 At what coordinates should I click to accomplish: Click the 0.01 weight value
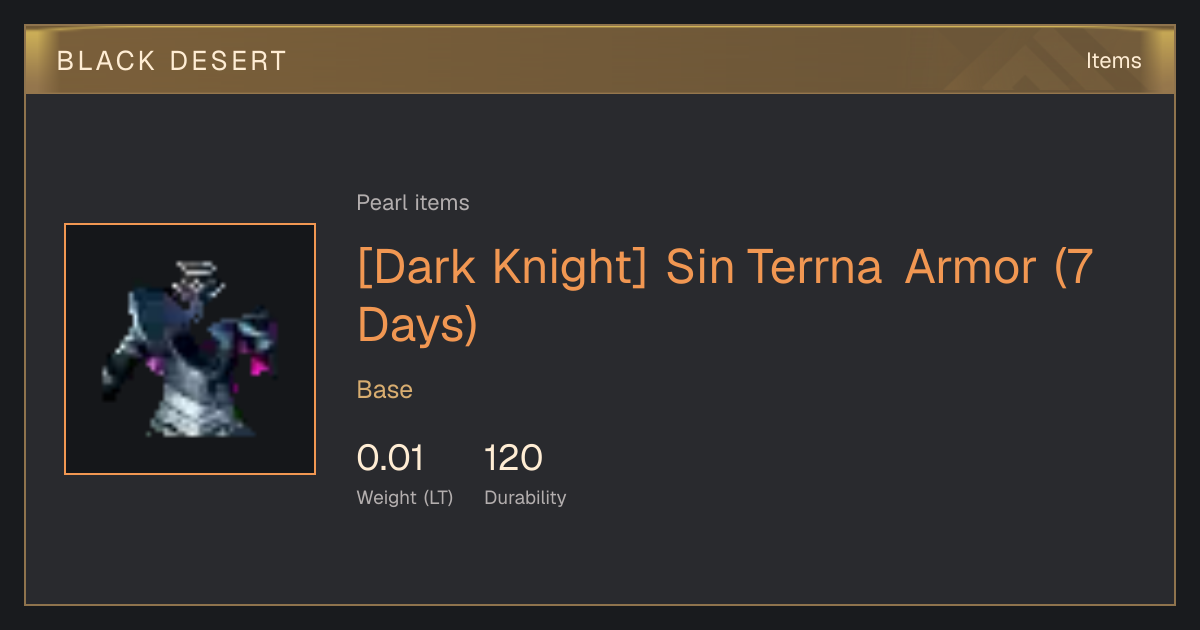[390, 458]
